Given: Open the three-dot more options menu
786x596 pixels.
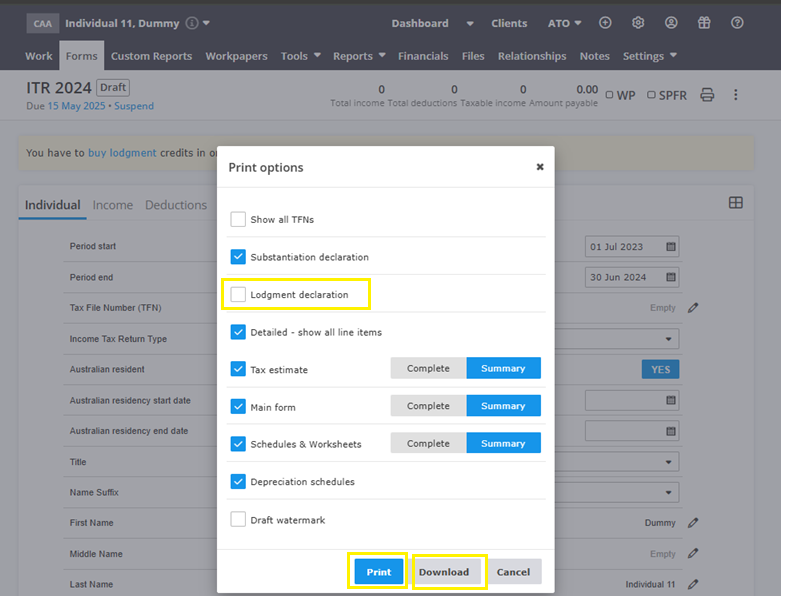Looking at the screenshot, I should (735, 95).
